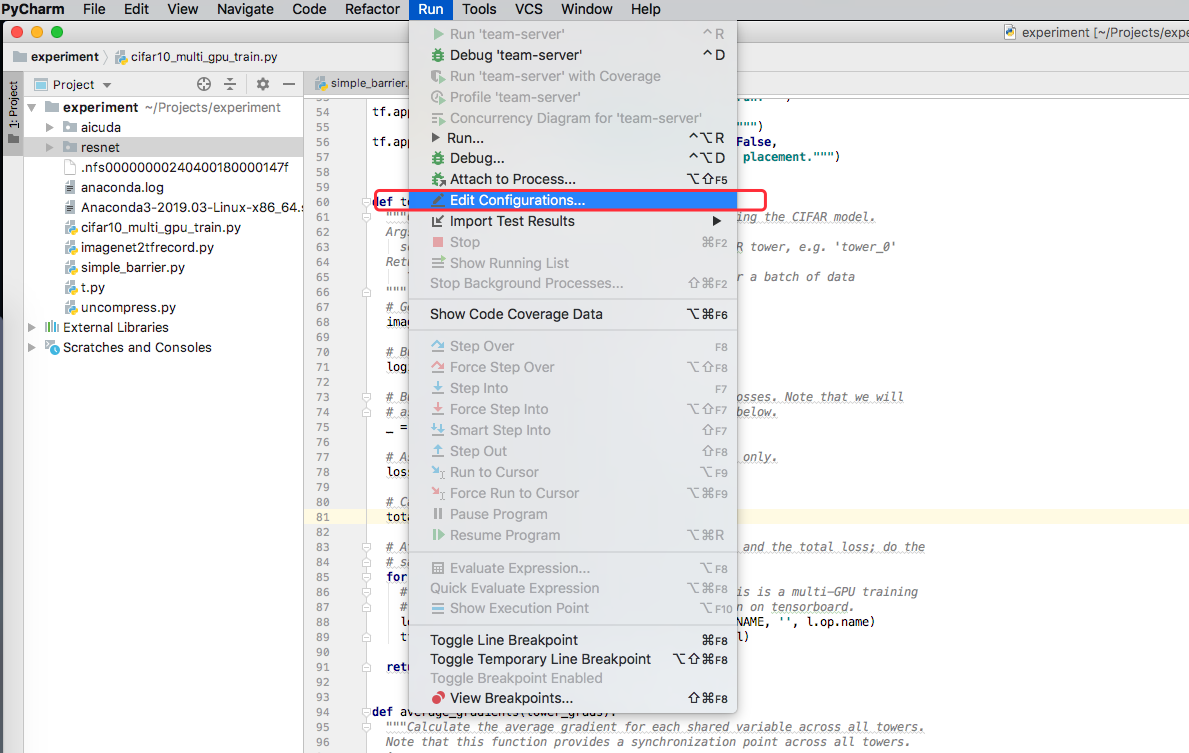Click the Import Test Results icon
This screenshot has width=1189, height=753.
pyautogui.click(x=437, y=222)
